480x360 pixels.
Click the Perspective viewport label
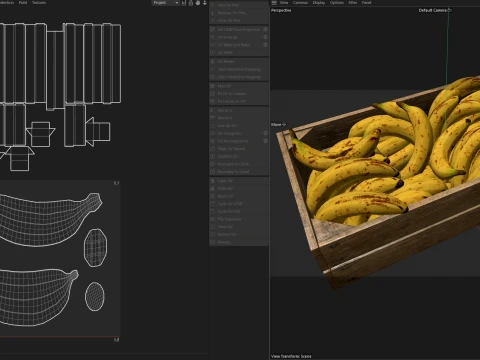point(281,10)
